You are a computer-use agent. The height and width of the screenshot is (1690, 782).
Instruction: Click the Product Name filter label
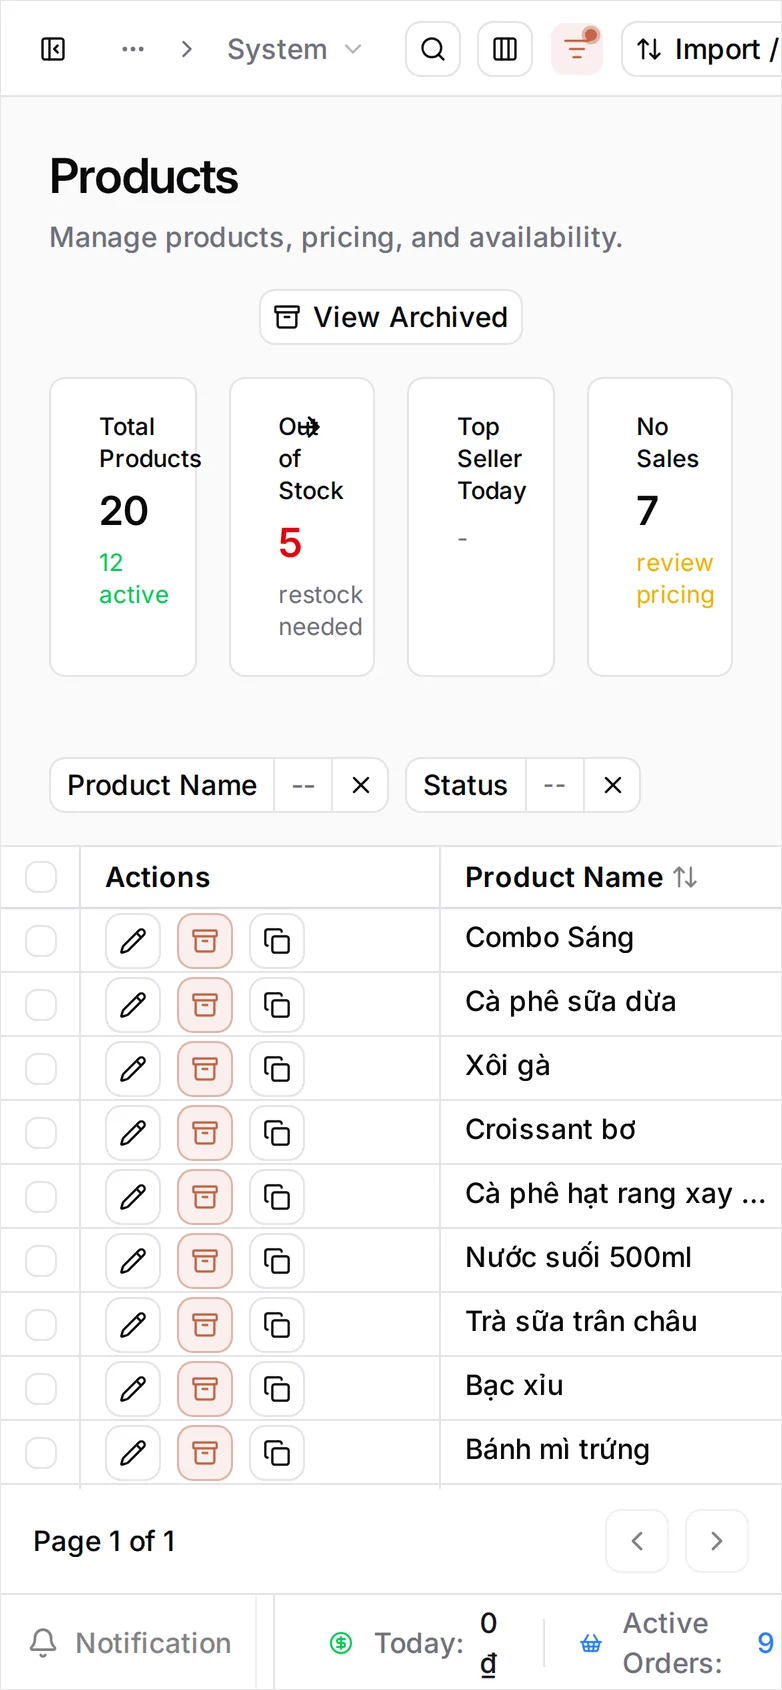[162, 785]
